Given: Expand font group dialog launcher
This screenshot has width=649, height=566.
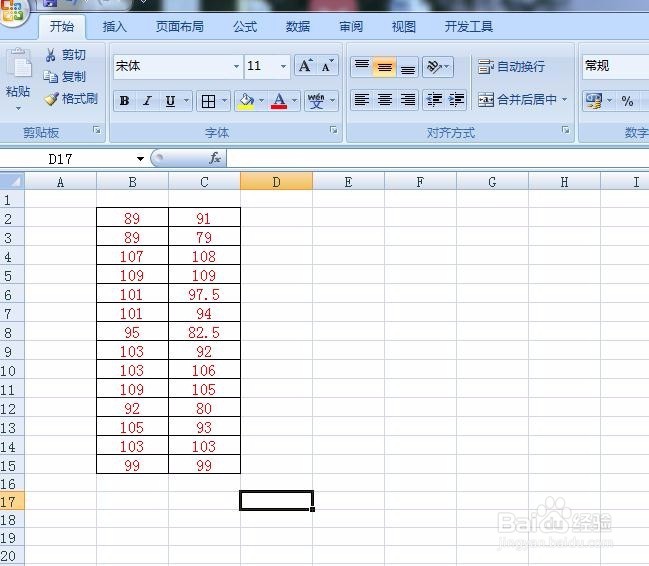Looking at the screenshot, I should pos(333,130).
